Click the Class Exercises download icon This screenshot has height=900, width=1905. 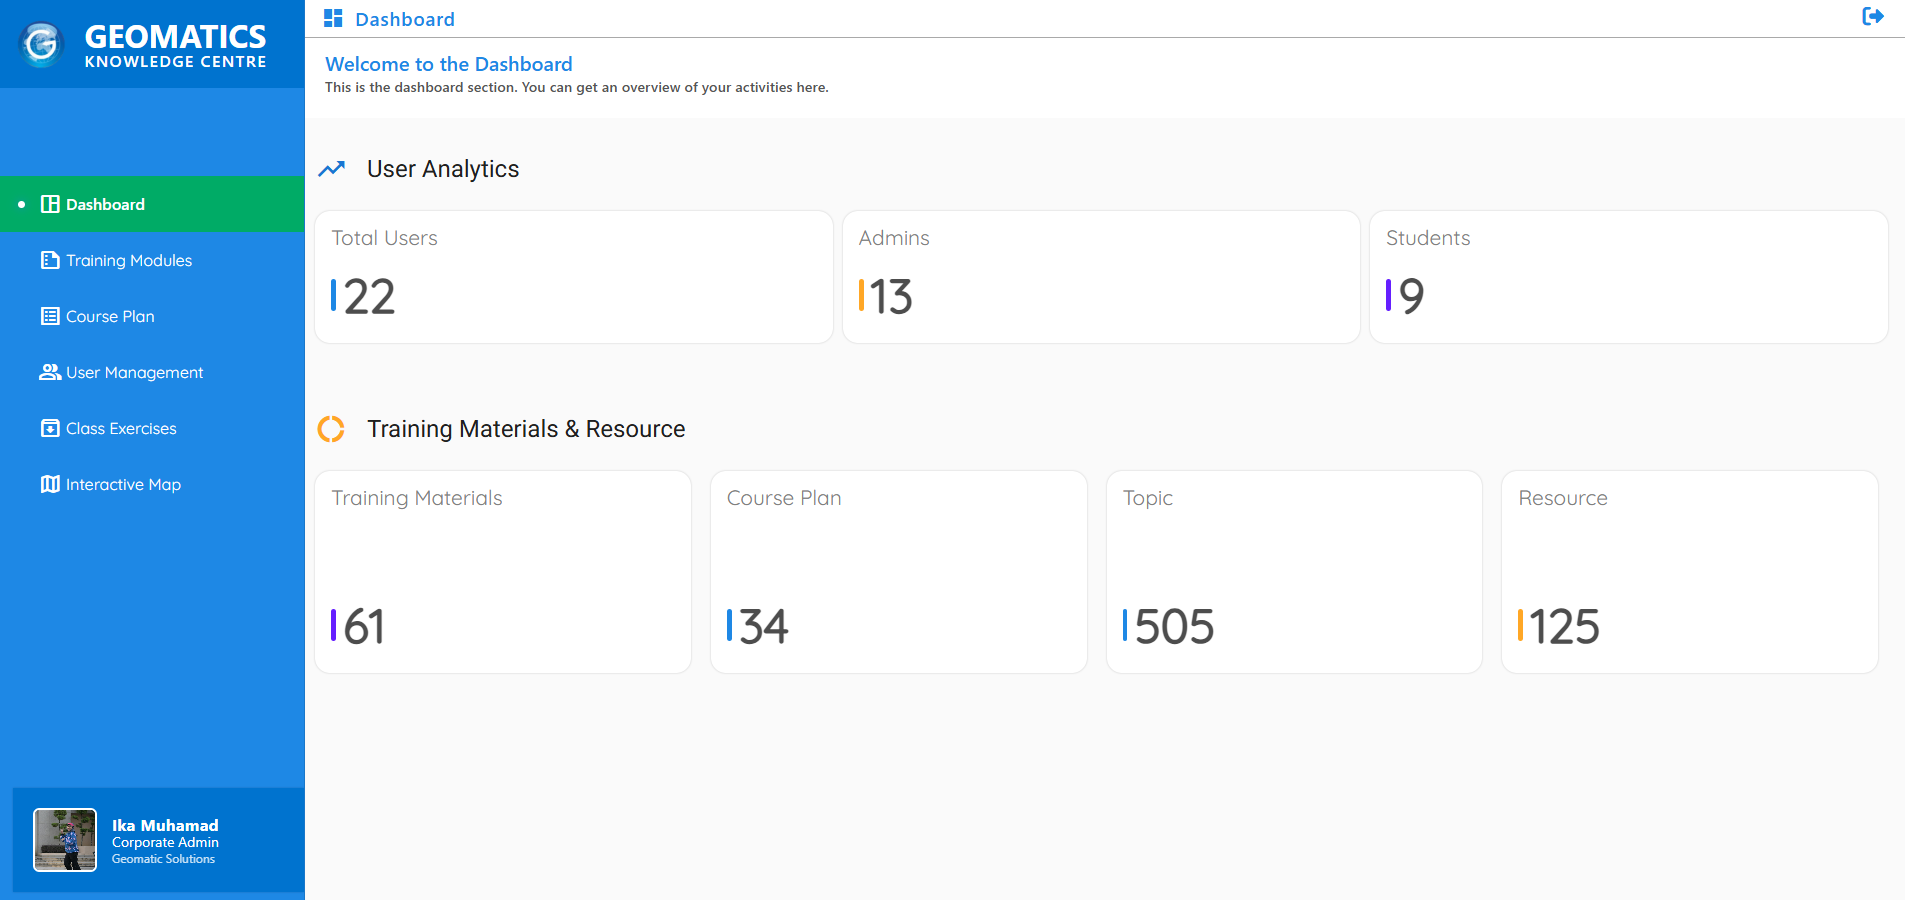pos(49,428)
